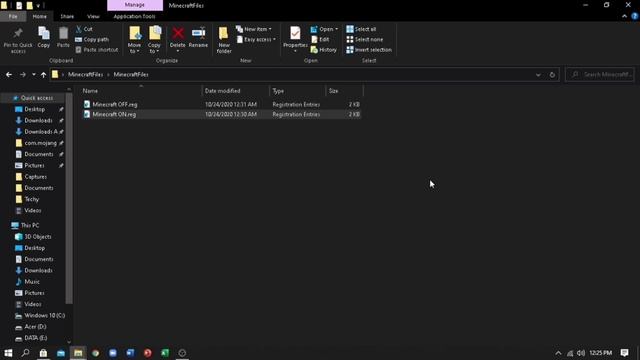
Task: Open taskbar Search
Action: pos(25,353)
